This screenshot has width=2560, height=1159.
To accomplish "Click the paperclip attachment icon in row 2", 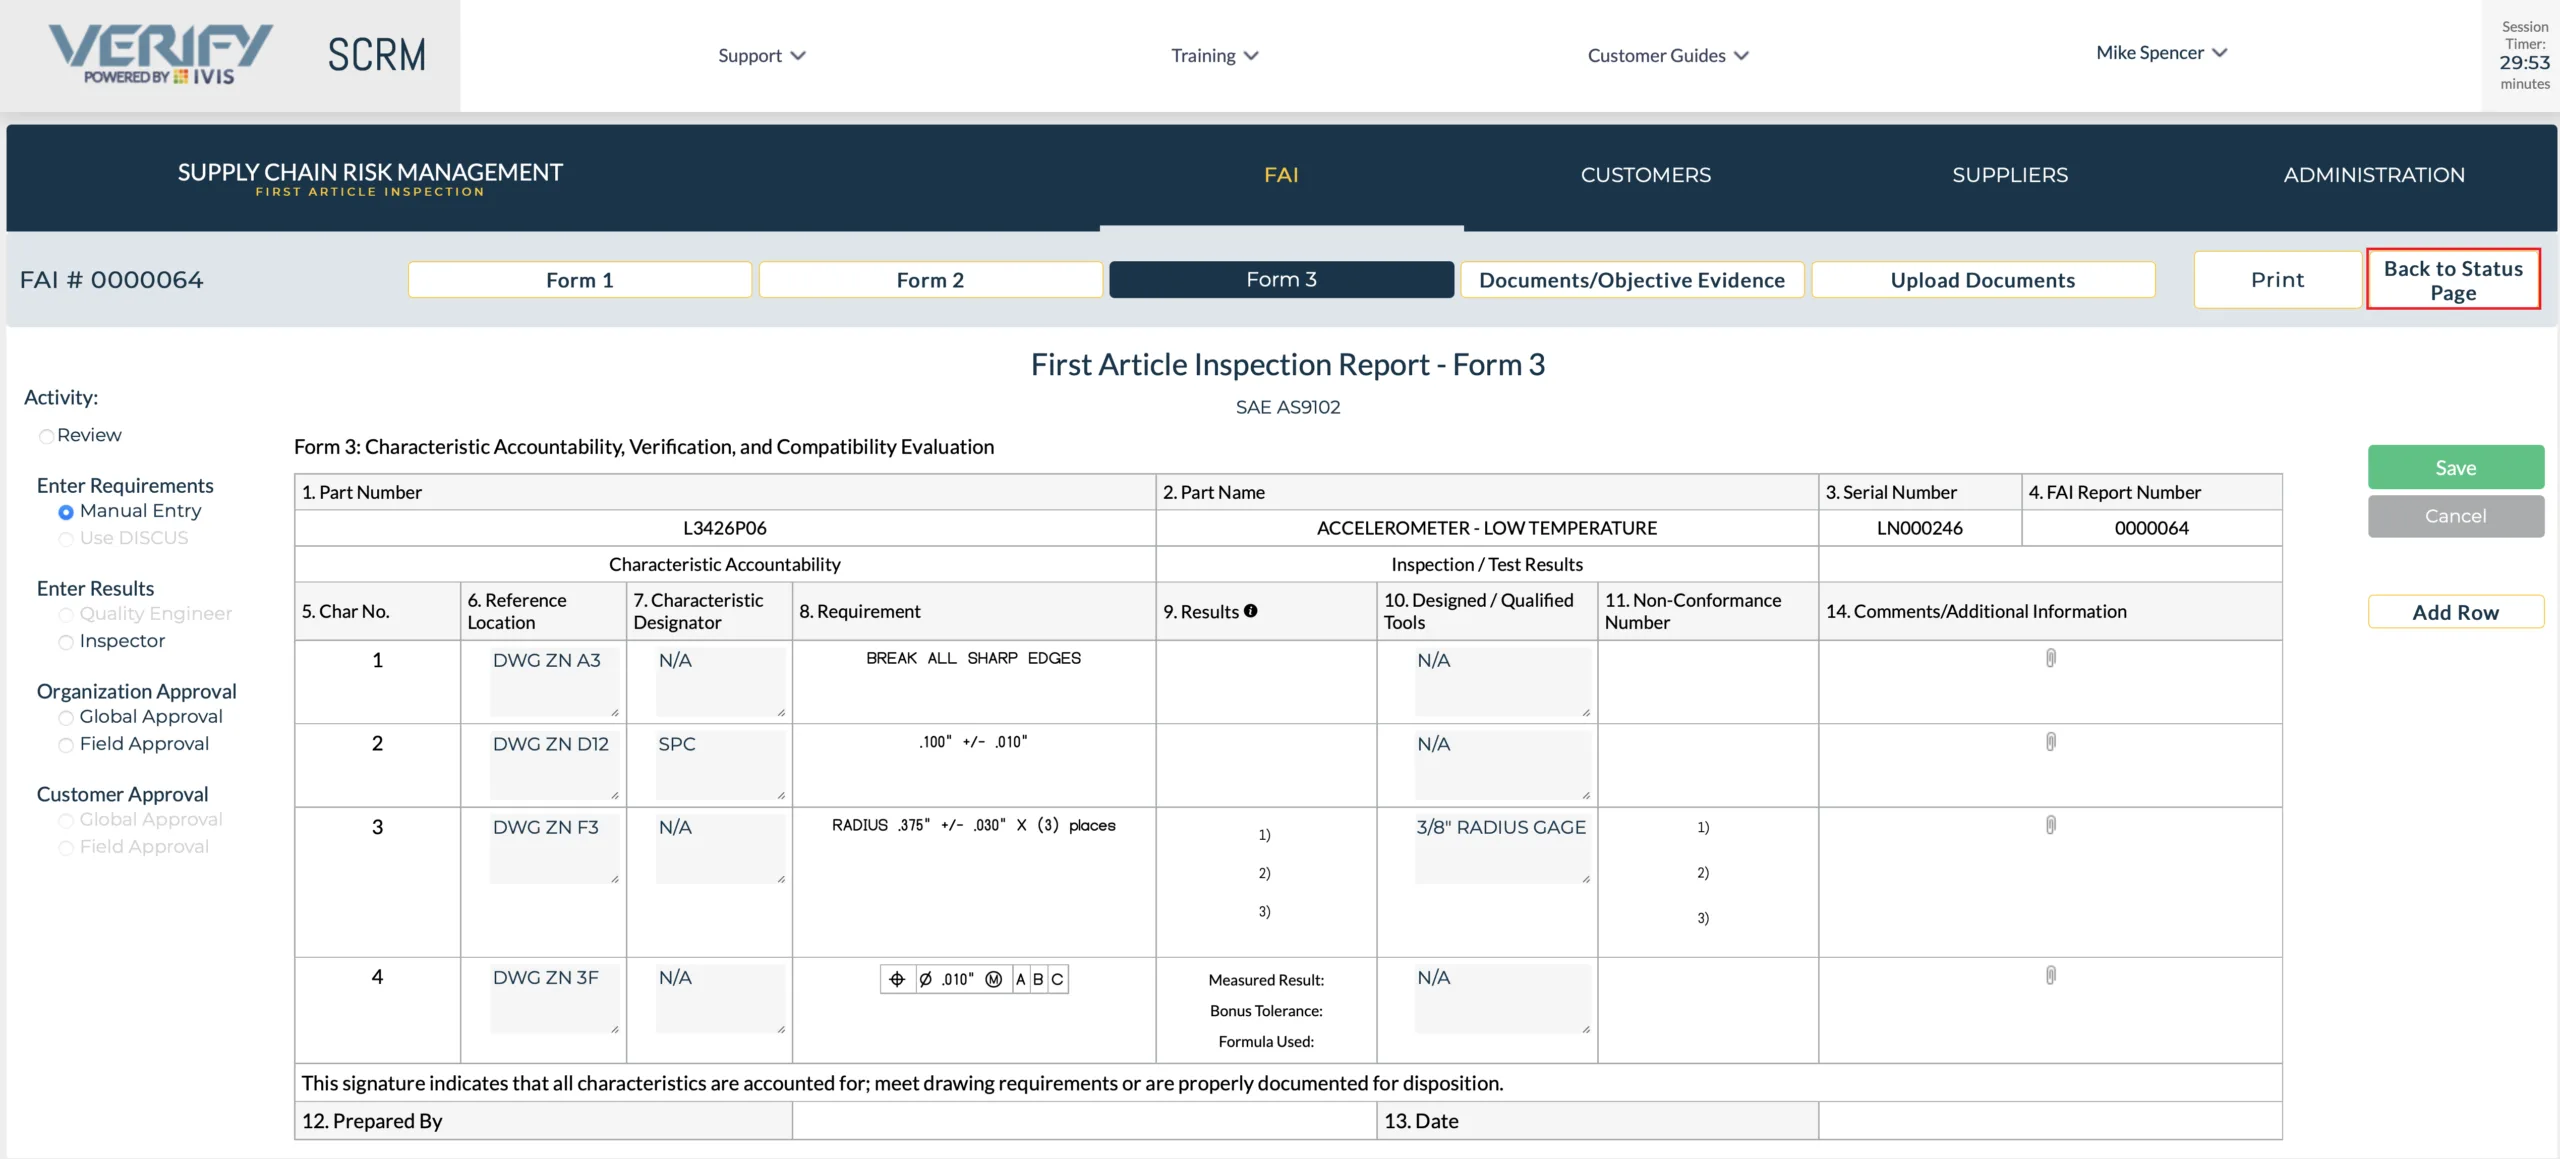I will click(2050, 742).
